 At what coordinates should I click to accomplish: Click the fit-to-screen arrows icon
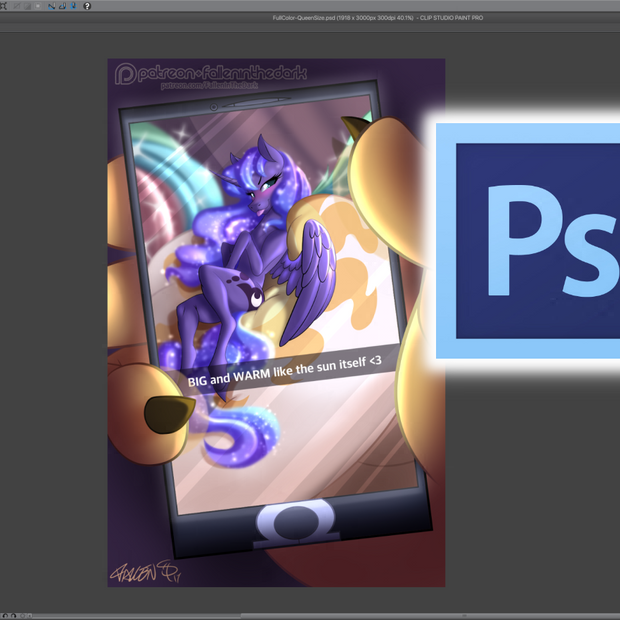coord(4,6)
